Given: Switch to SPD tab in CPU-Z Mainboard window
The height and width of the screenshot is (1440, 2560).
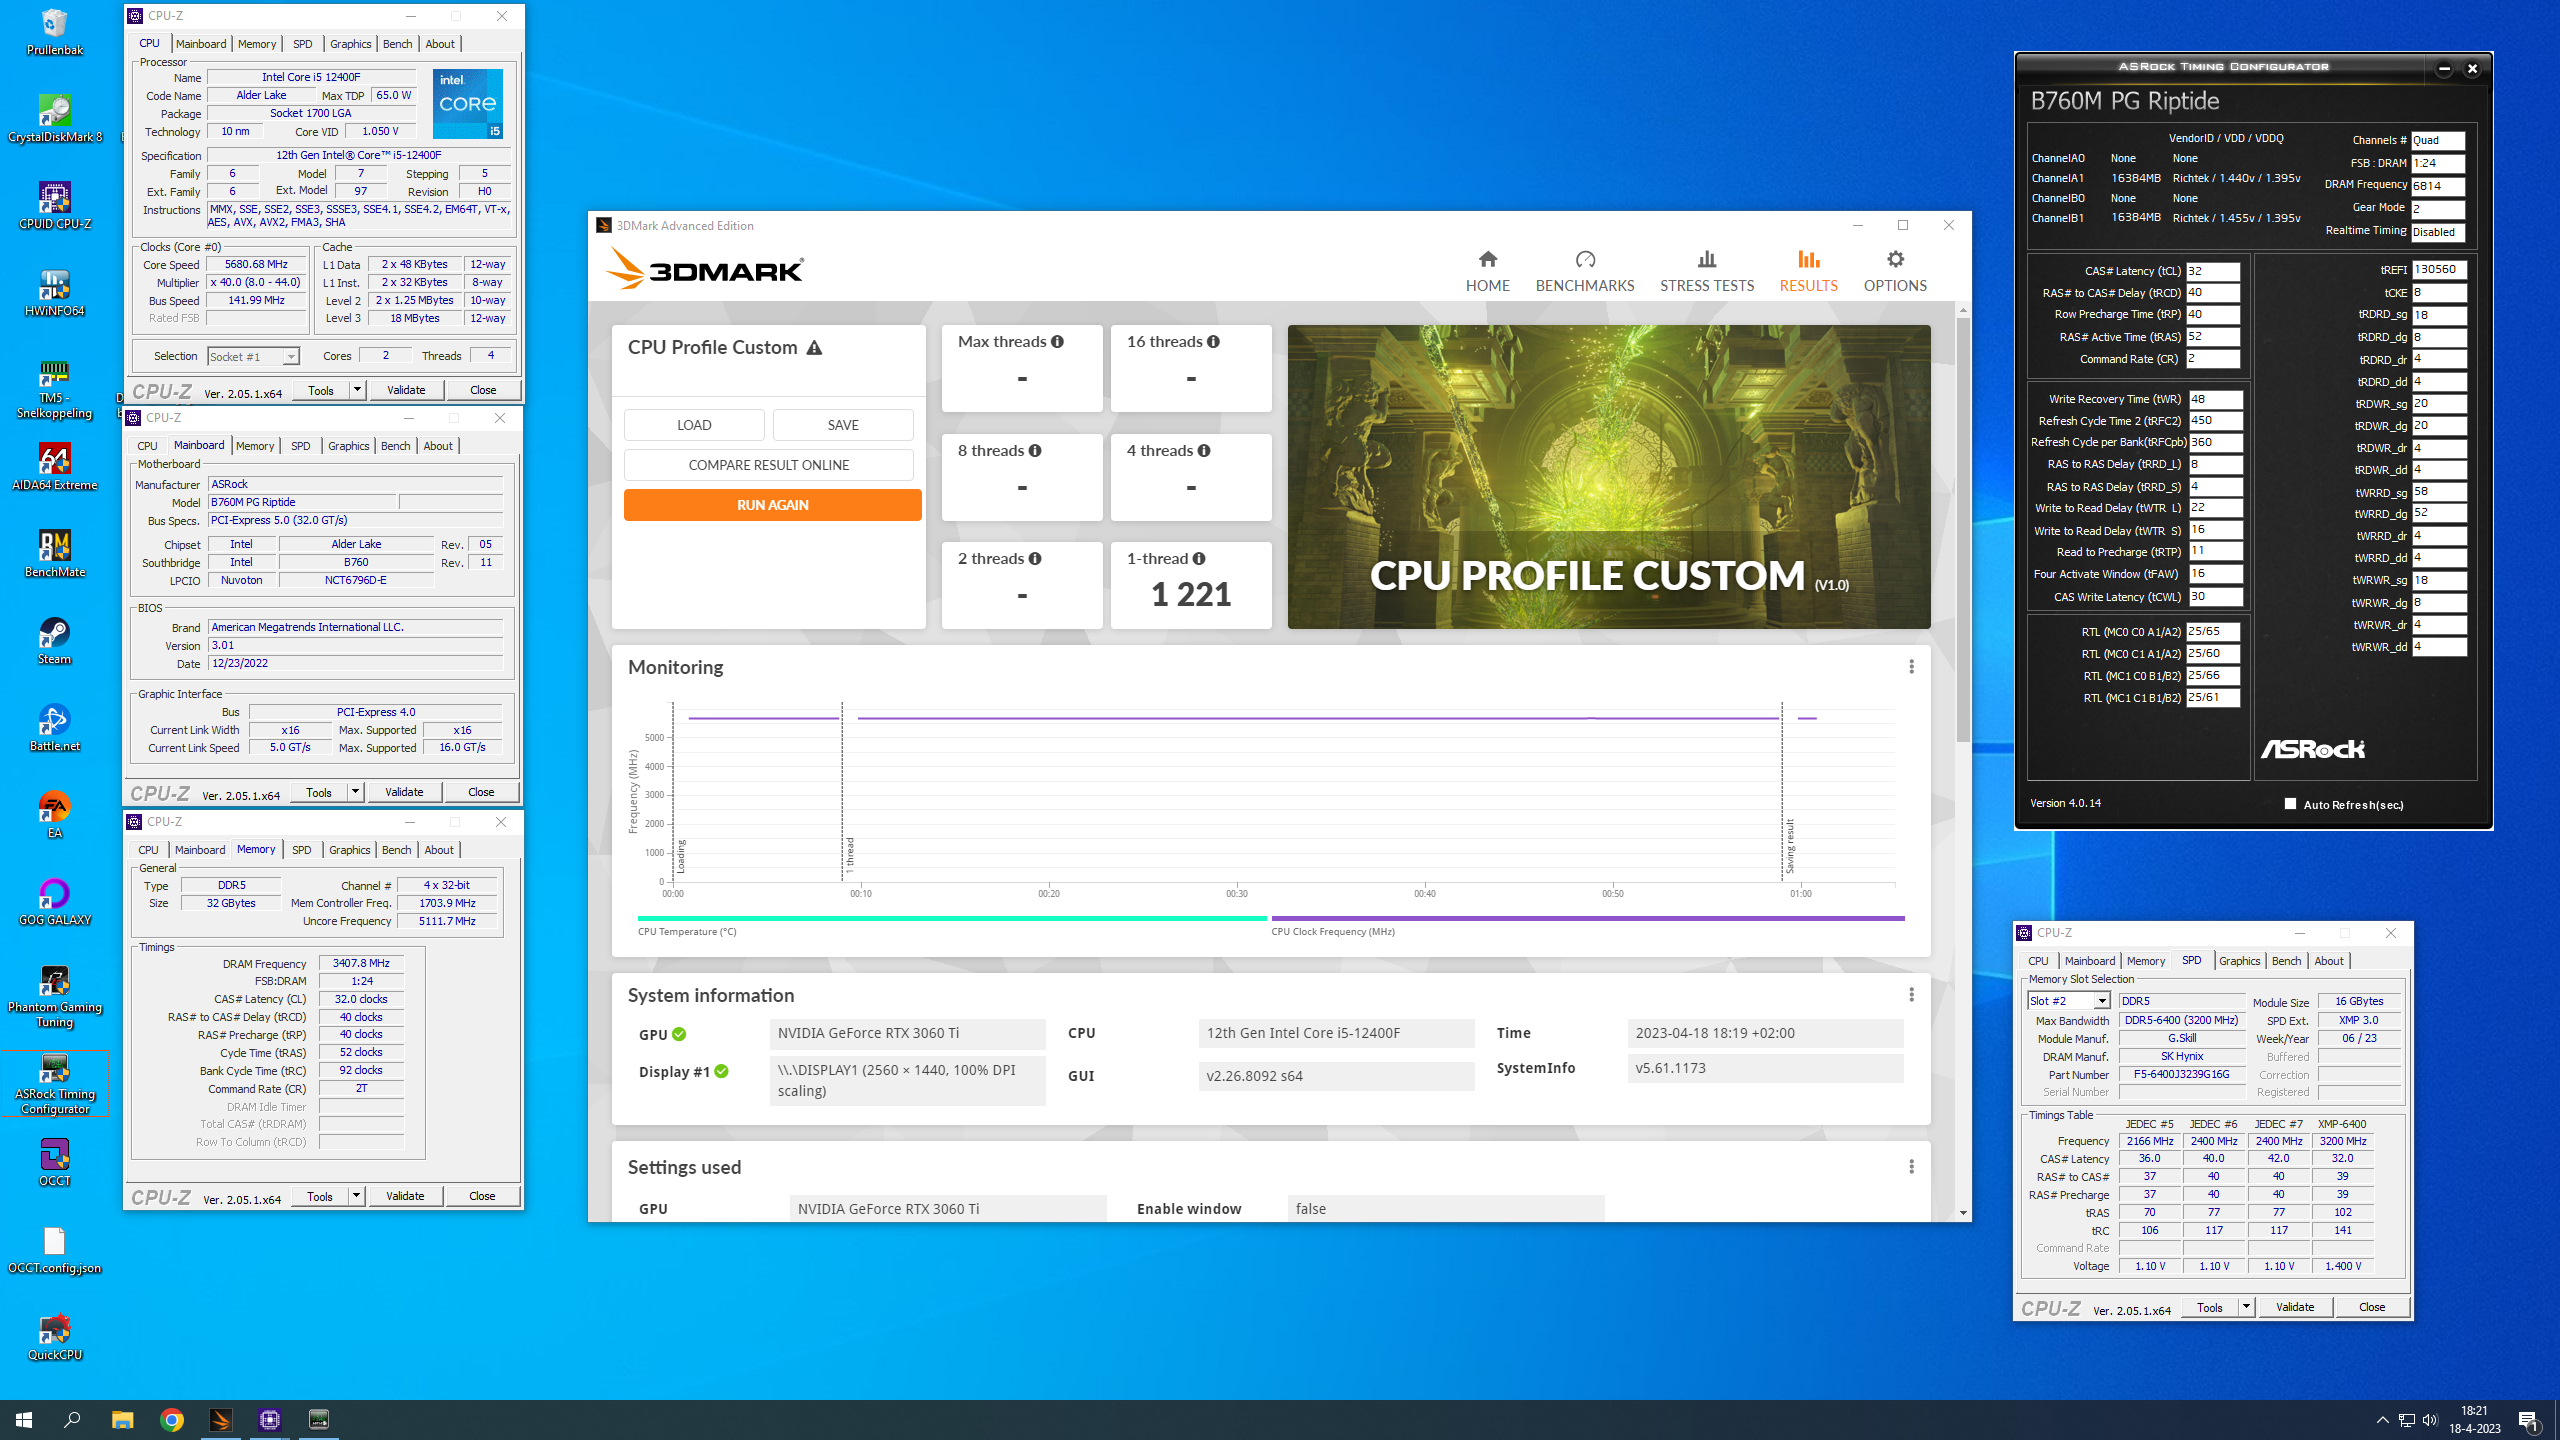Looking at the screenshot, I should point(300,445).
